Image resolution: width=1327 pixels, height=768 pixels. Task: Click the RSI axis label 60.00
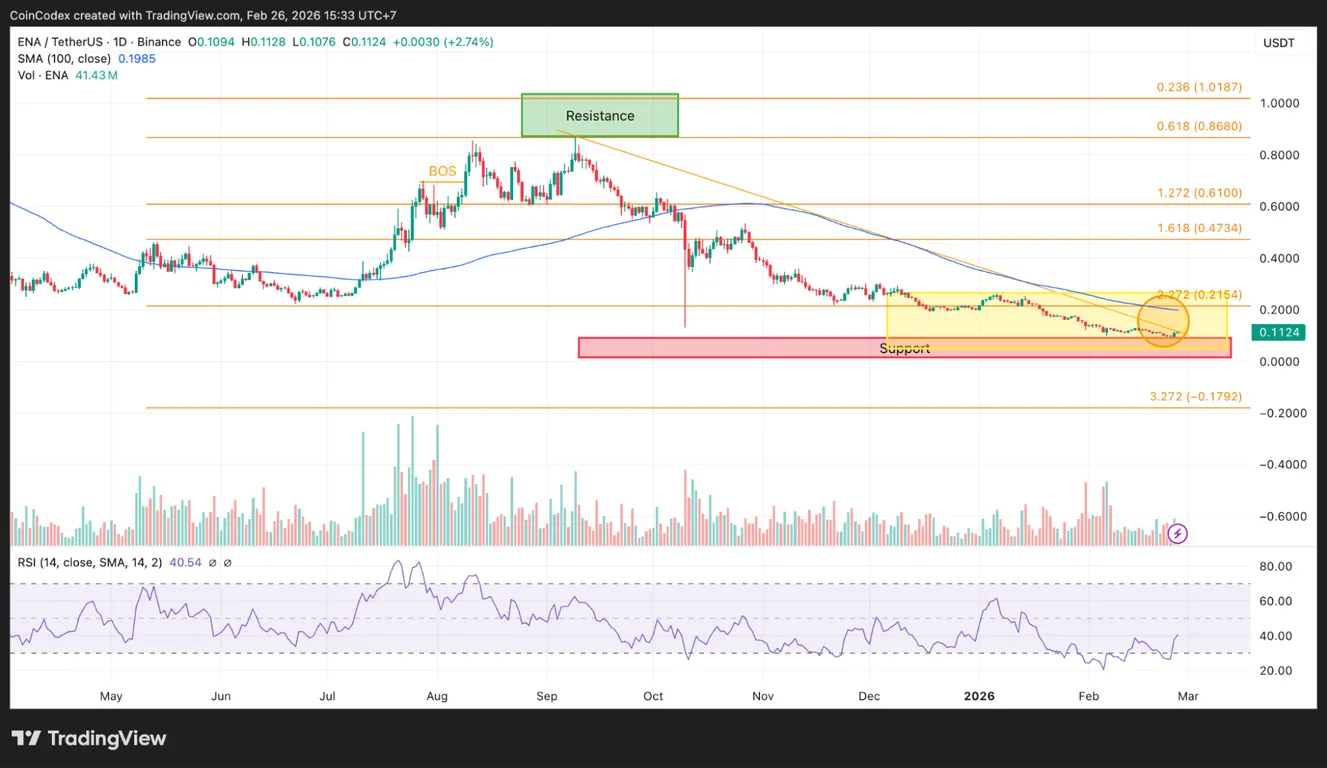(x=1277, y=601)
